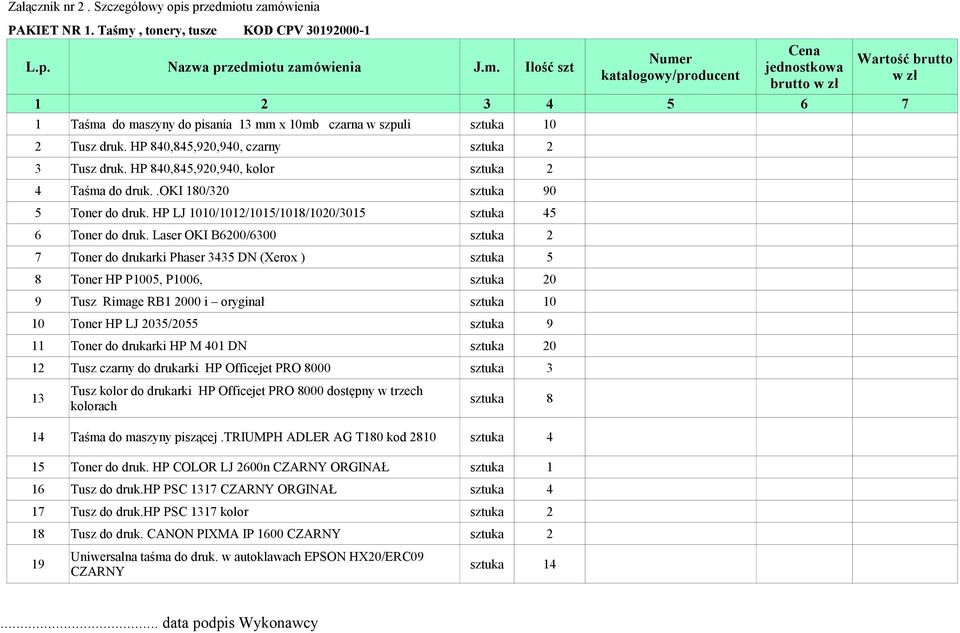Select the title 'PAKIET NR 1. Taśmy, tonery, tusze'
This screenshot has width=960, height=633.
tap(113, 31)
